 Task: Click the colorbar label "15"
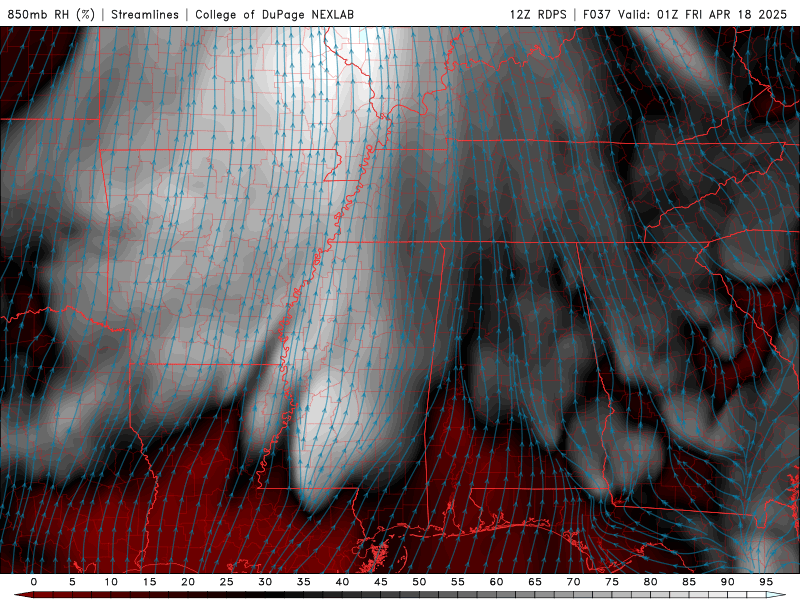pos(149,582)
